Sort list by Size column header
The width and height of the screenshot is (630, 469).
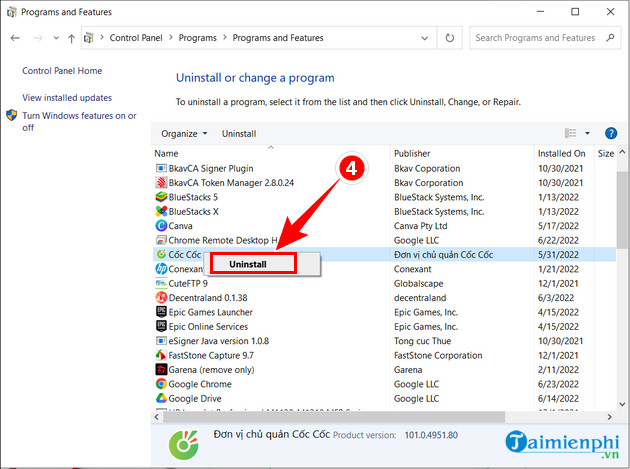(x=605, y=153)
